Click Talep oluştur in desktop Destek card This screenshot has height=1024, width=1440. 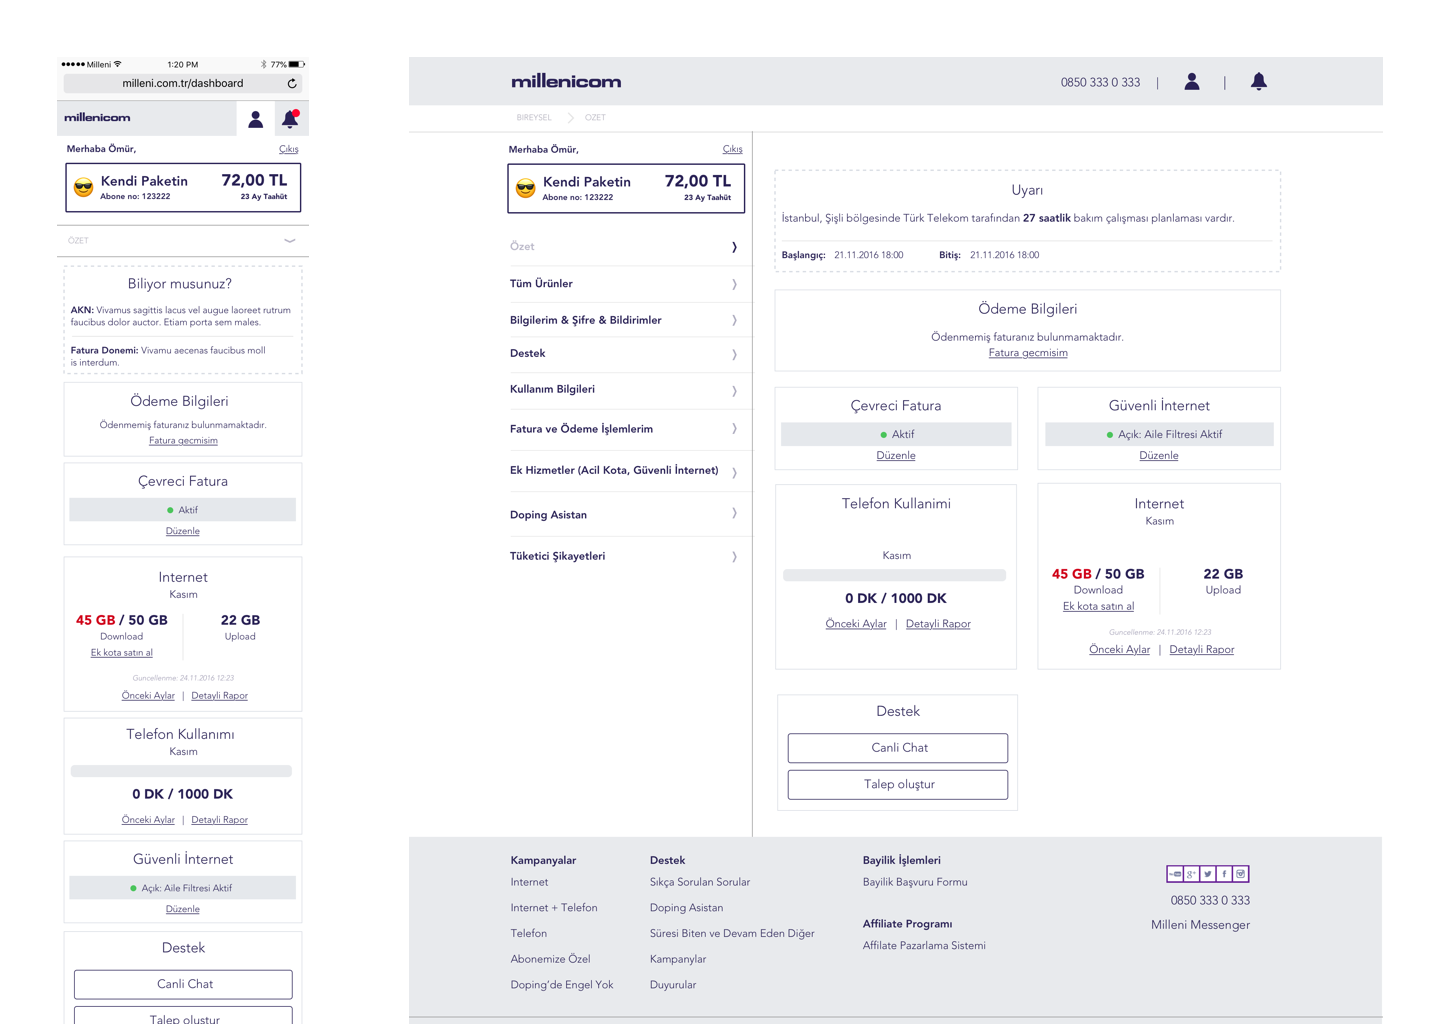[898, 785]
